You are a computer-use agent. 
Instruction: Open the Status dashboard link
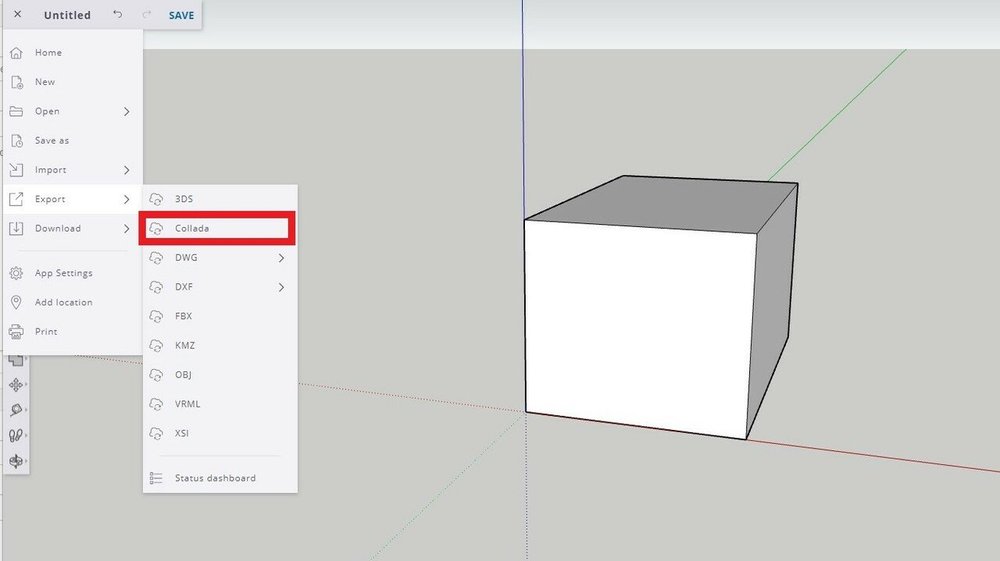point(215,478)
